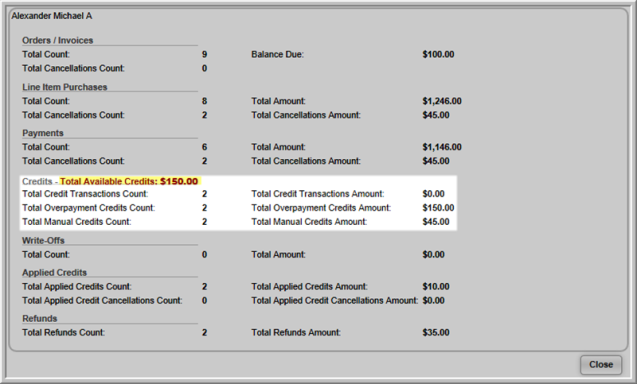Select Line Item Purchases Total Amount $1,246.00

coord(442,101)
